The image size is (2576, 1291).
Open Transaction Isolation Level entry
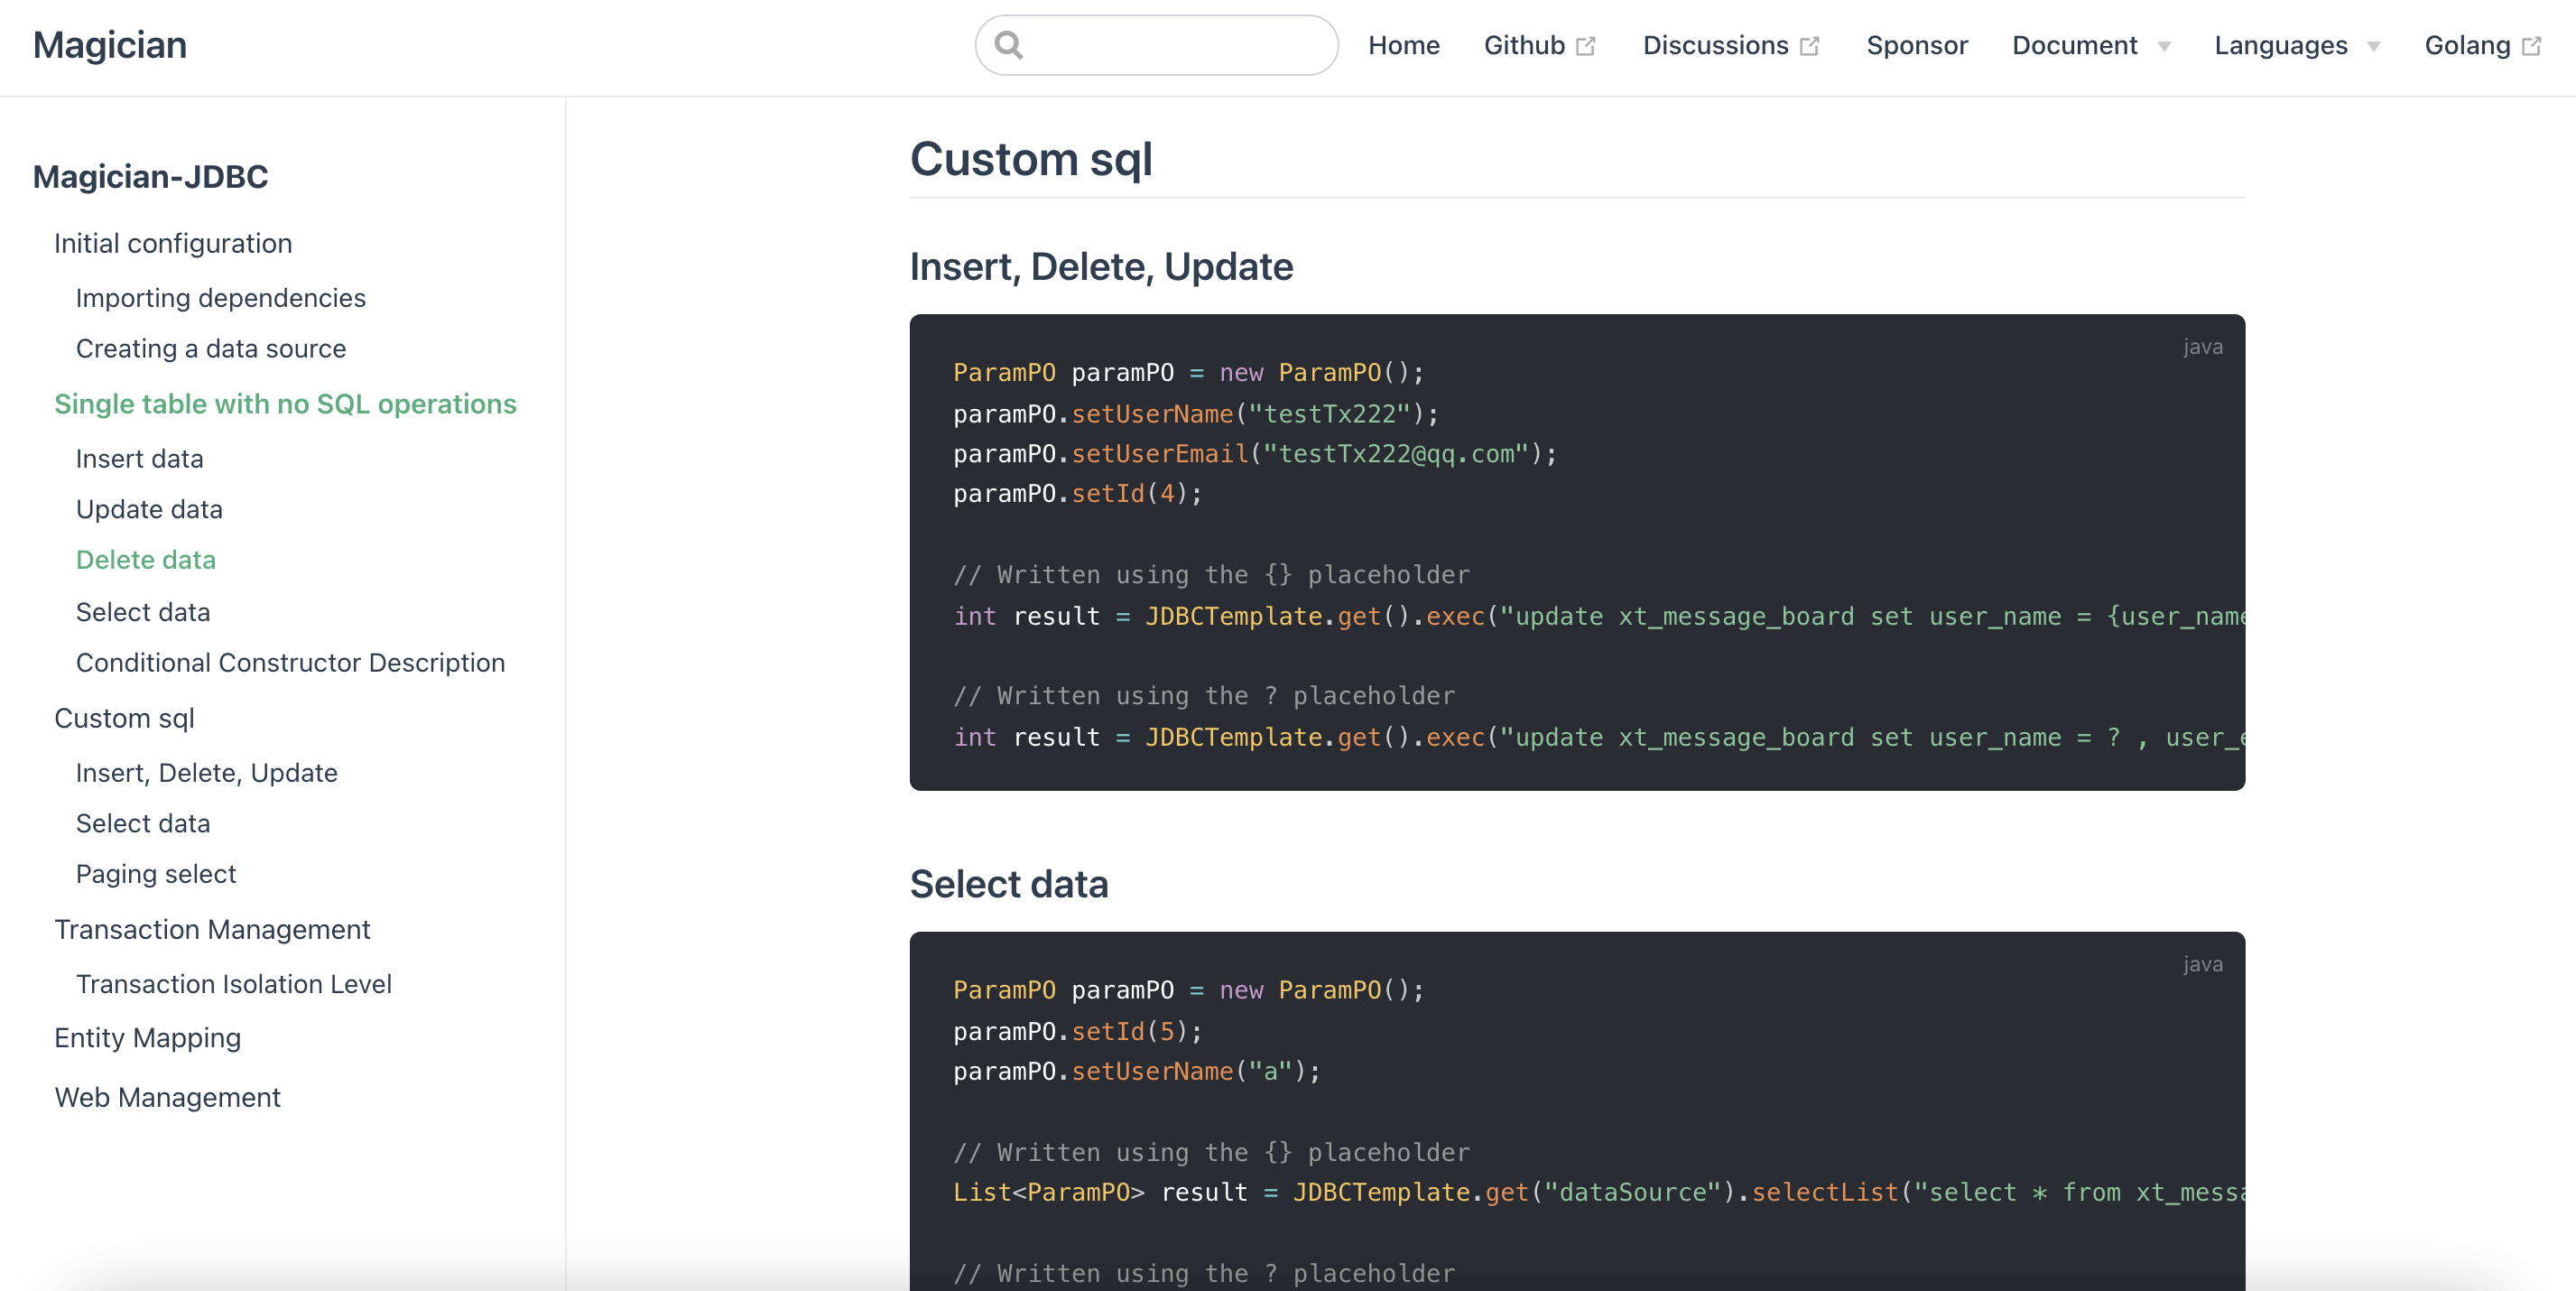point(233,983)
